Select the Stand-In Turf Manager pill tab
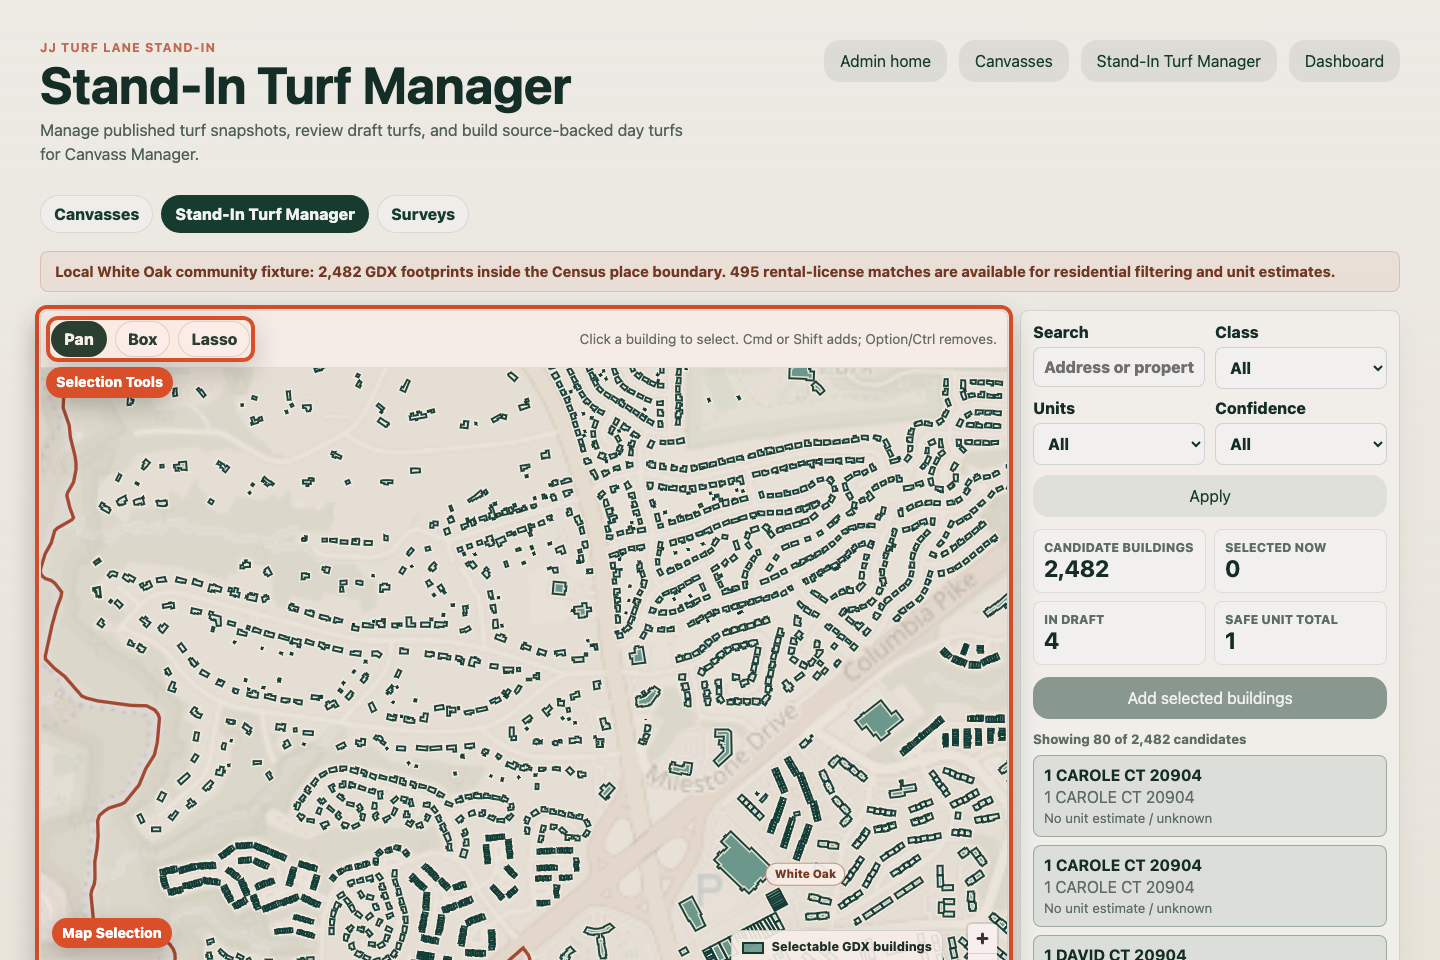 pyautogui.click(x=265, y=214)
